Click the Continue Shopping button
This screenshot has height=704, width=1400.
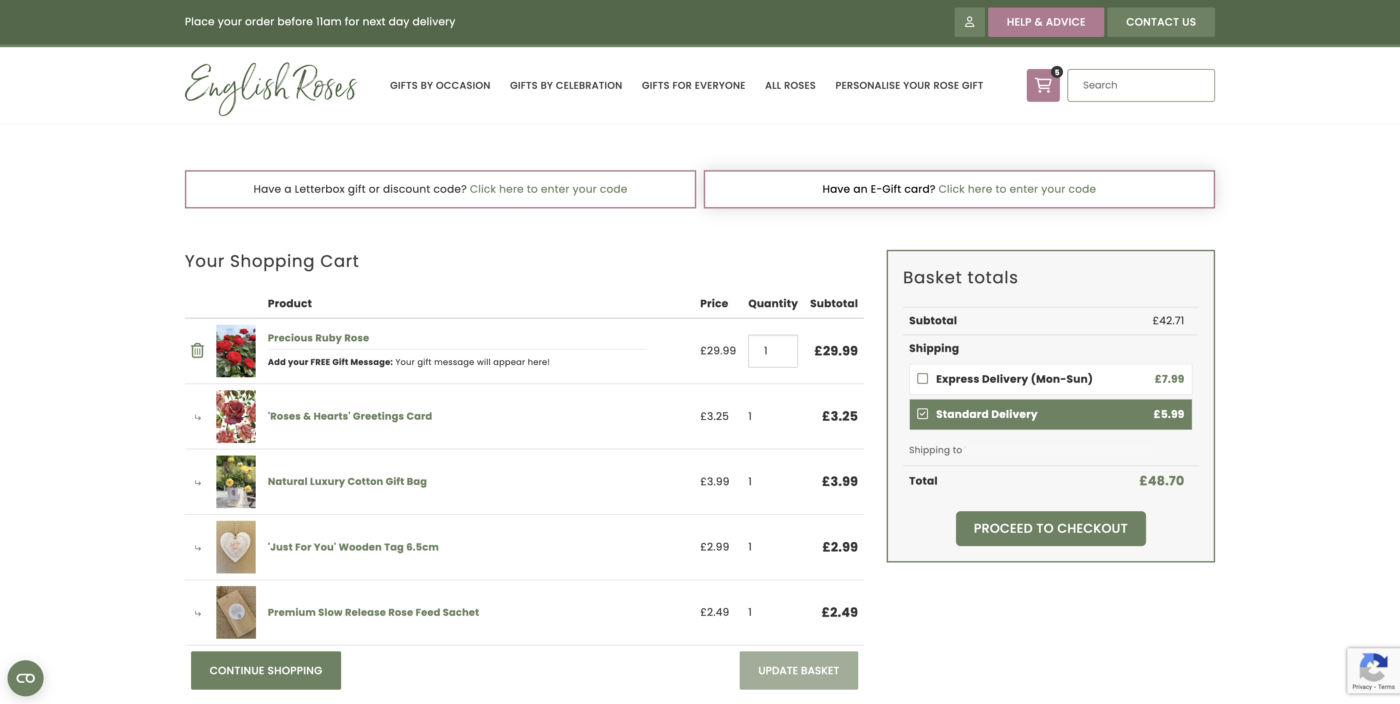266,670
